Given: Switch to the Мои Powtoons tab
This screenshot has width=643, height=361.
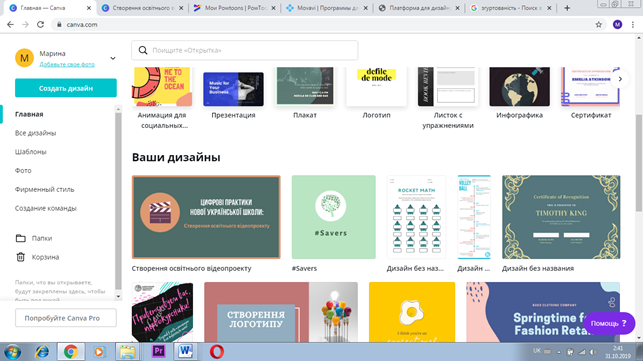Looking at the screenshot, I should click(x=235, y=8).
